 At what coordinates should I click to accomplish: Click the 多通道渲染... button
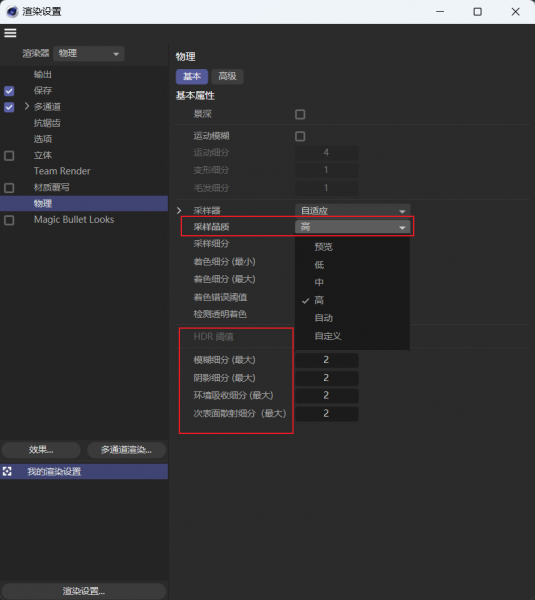(126, 450)
